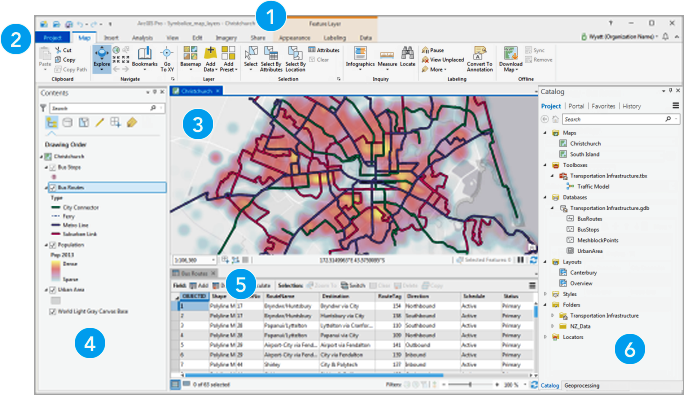Click the Attributes button

pos(324,50)
